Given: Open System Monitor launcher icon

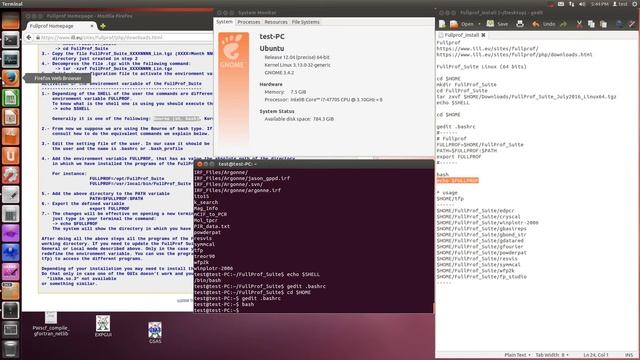Looking at the screenshot, I should [11, 59].
